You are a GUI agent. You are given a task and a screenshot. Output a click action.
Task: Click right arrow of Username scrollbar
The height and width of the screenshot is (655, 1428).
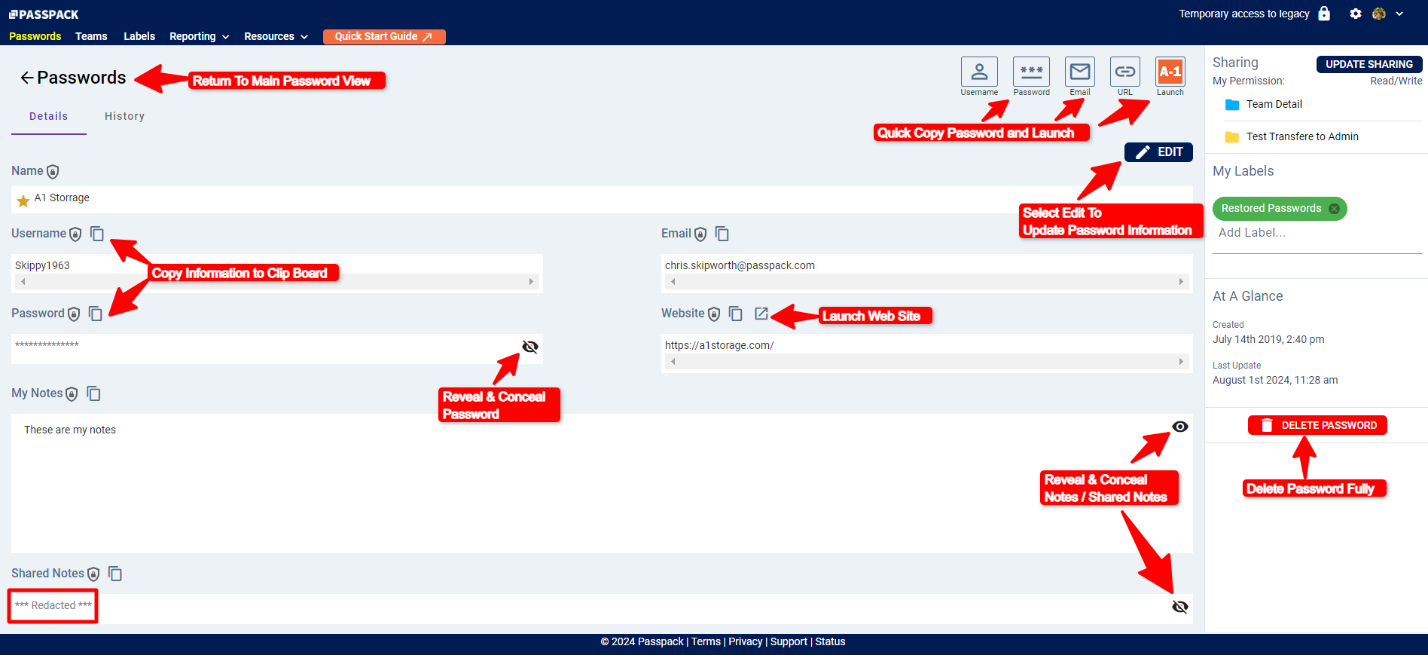click(x=532, y=282)
